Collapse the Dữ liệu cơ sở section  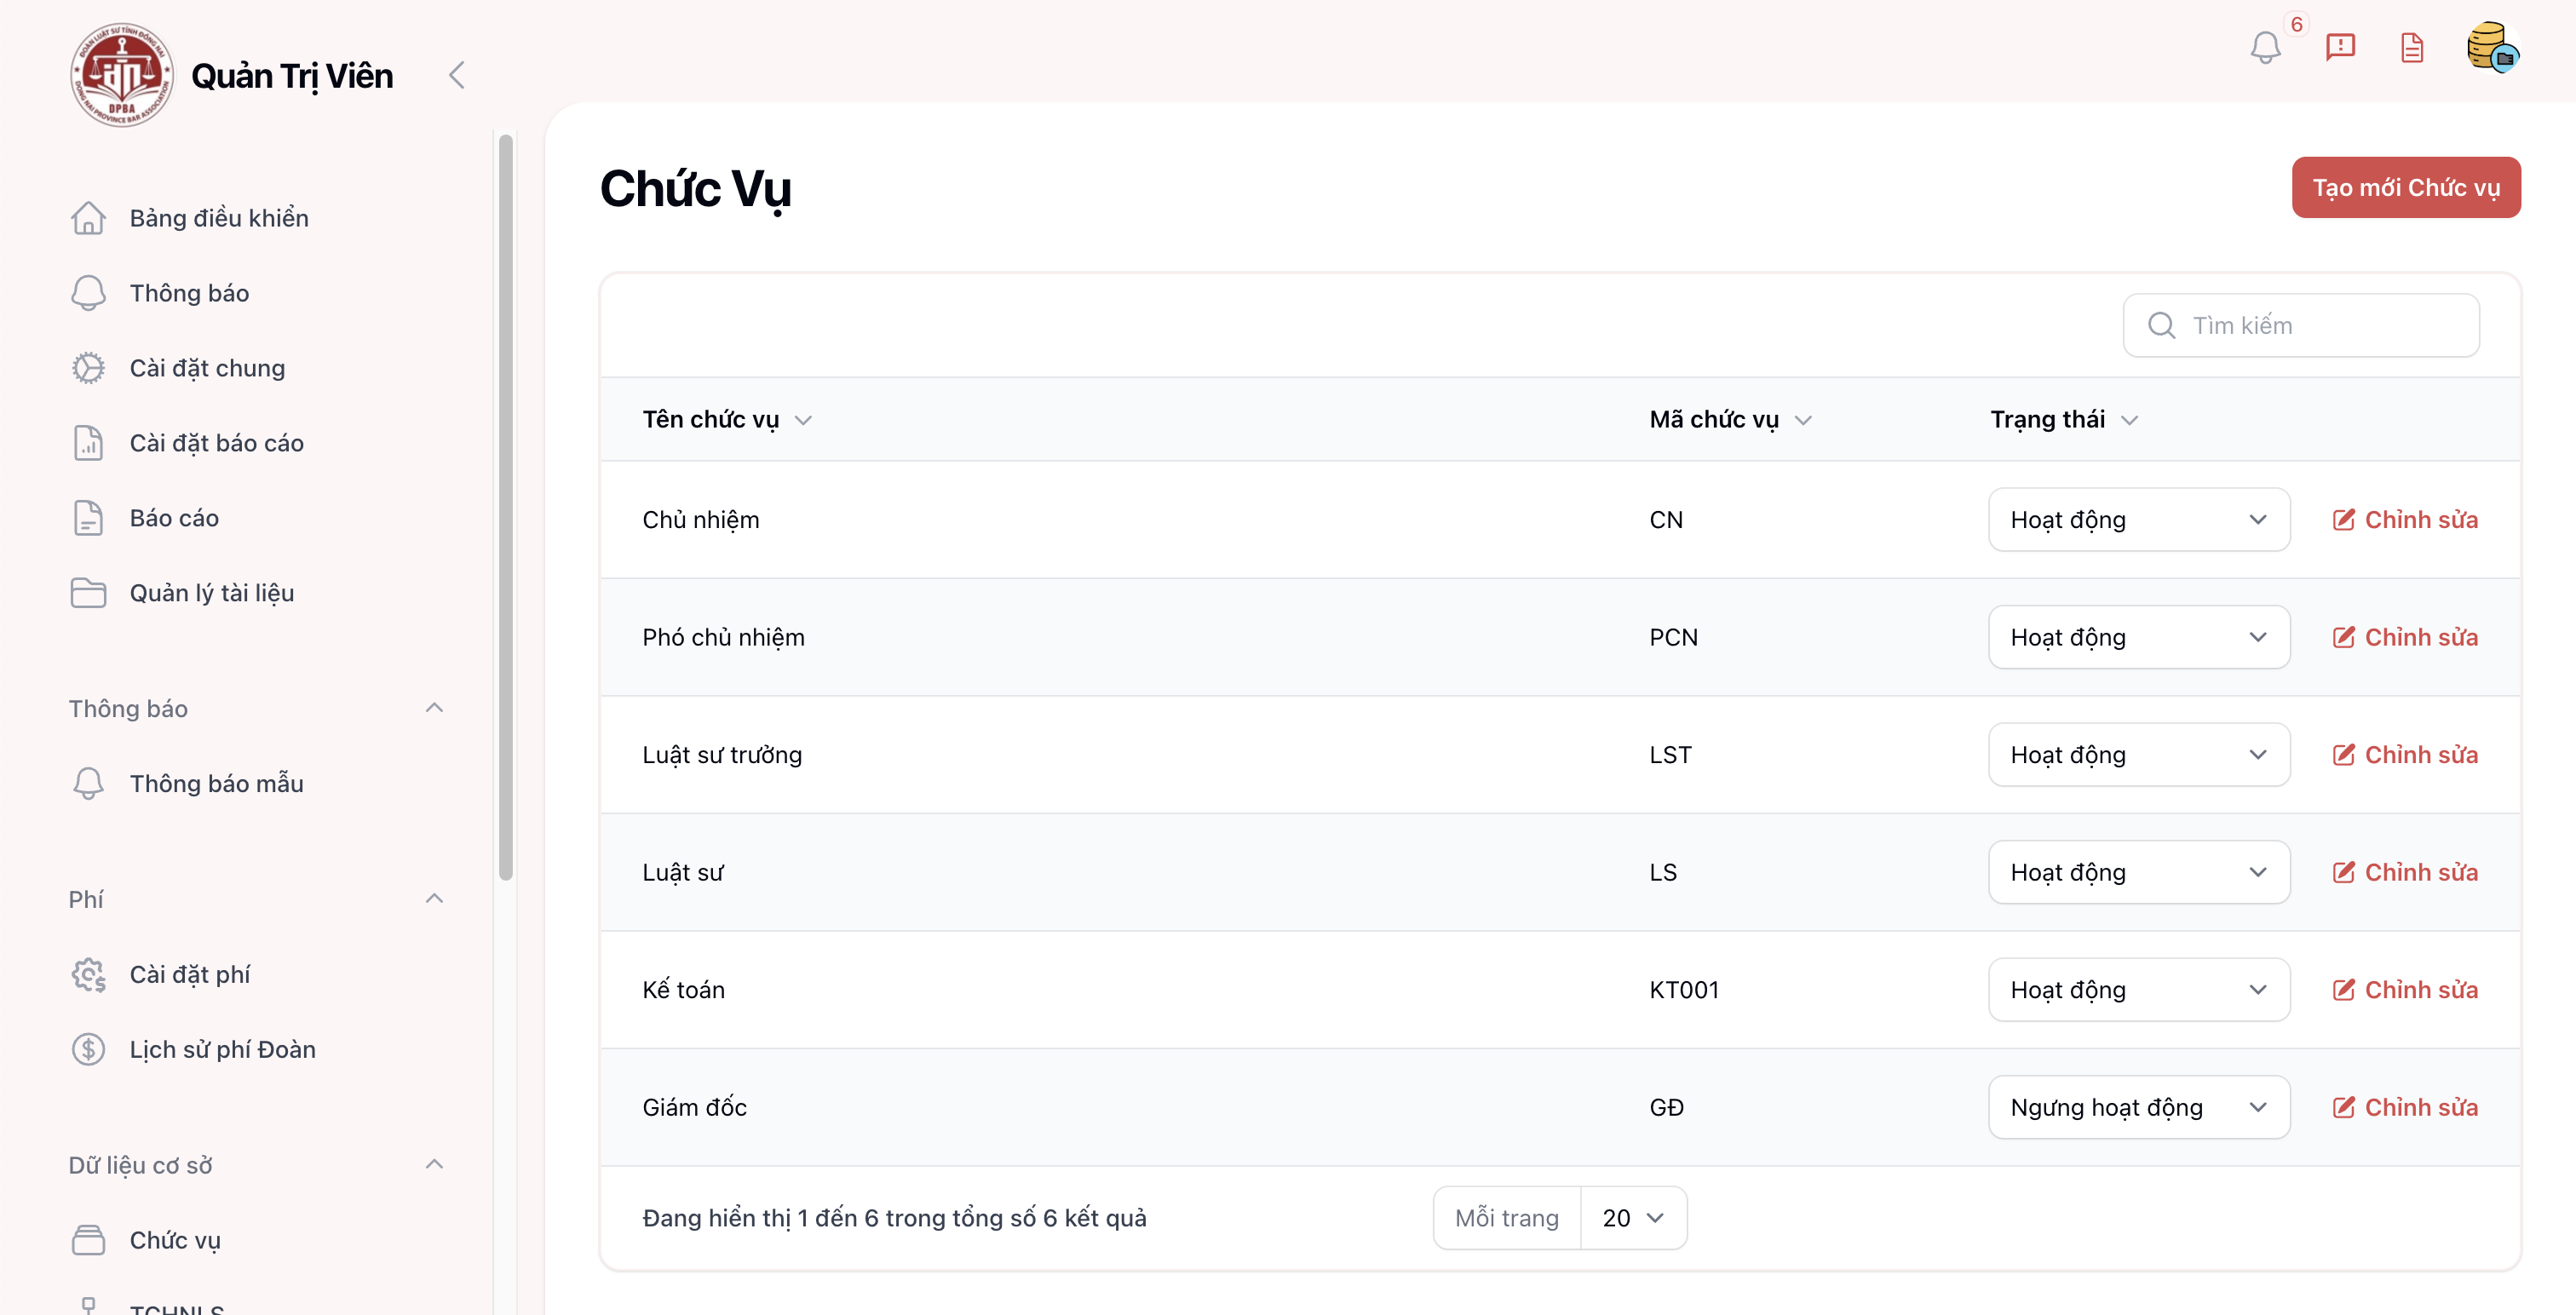434,1164
